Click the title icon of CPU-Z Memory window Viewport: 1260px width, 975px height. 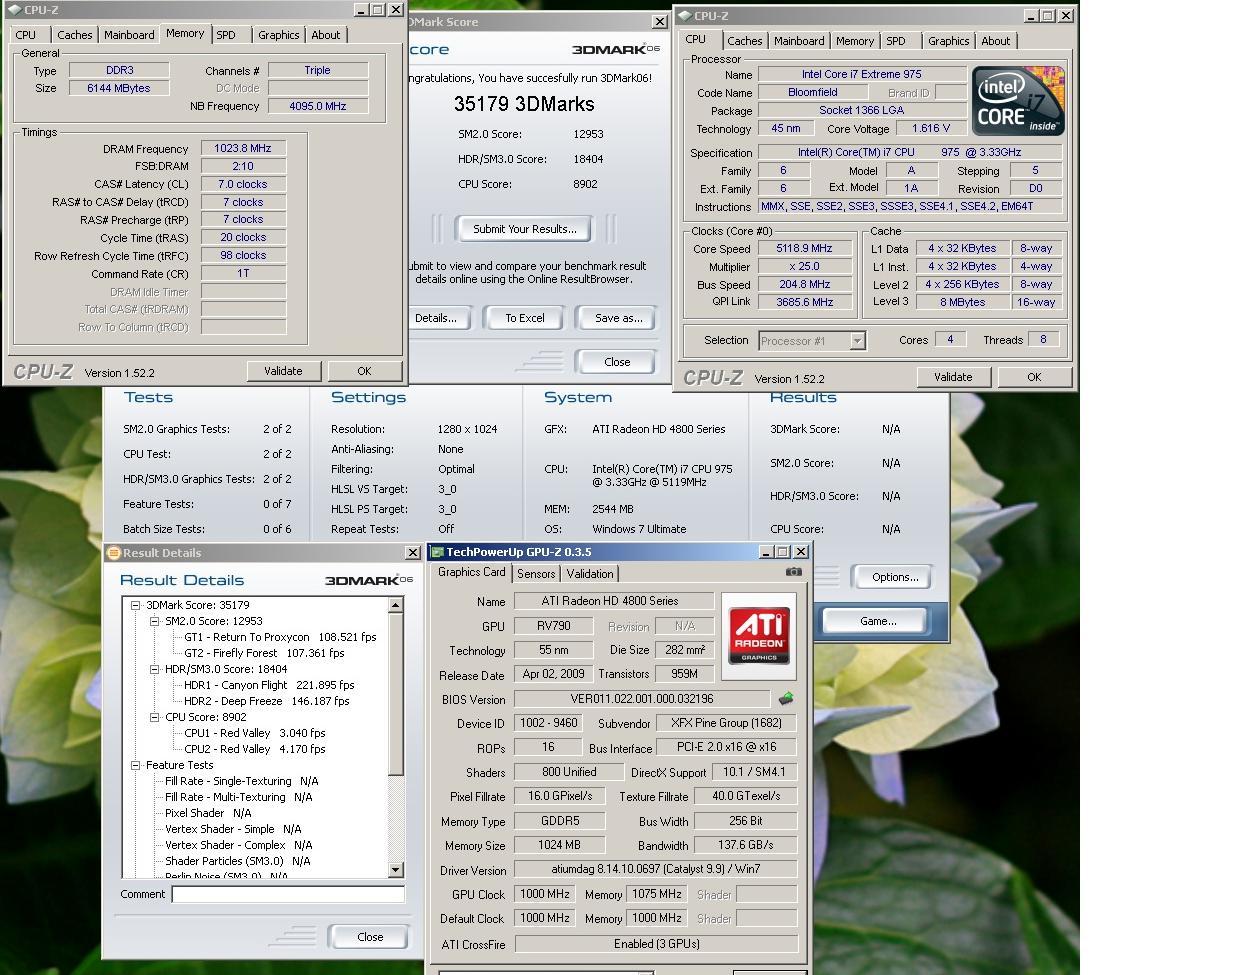point(13,10)
